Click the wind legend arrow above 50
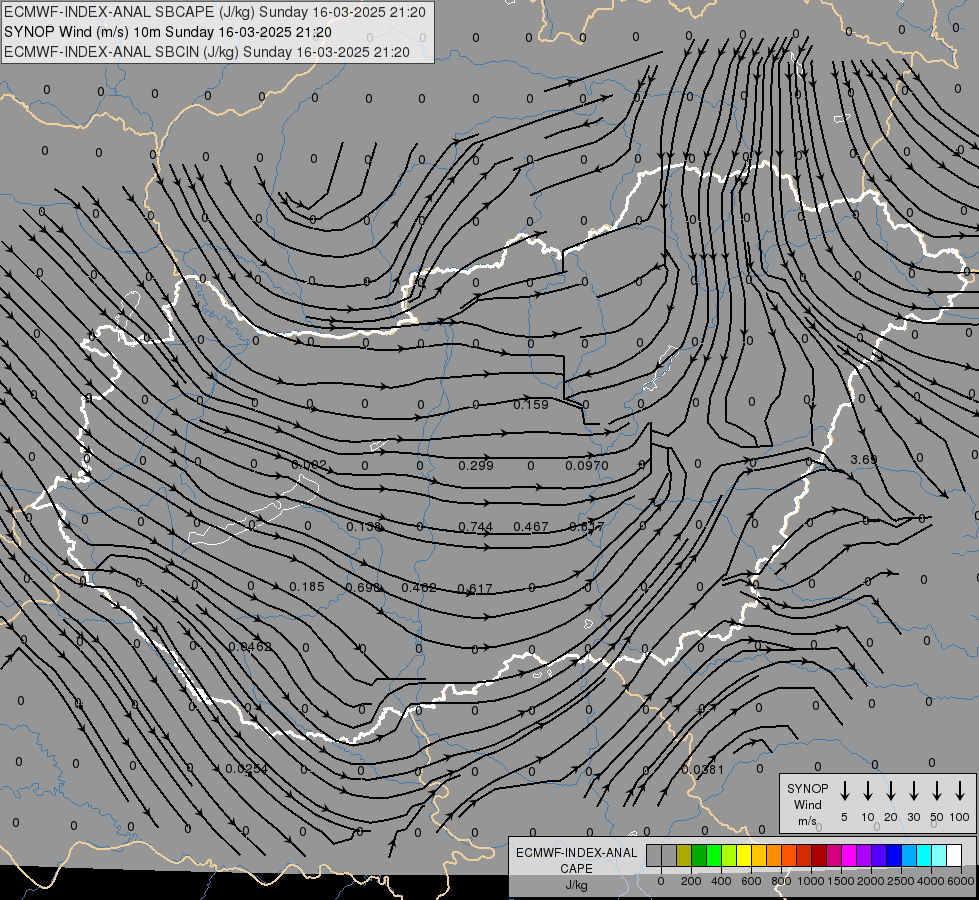Image resolution: width=979 pixels, height=900 pixels. [x=937, y=791]
